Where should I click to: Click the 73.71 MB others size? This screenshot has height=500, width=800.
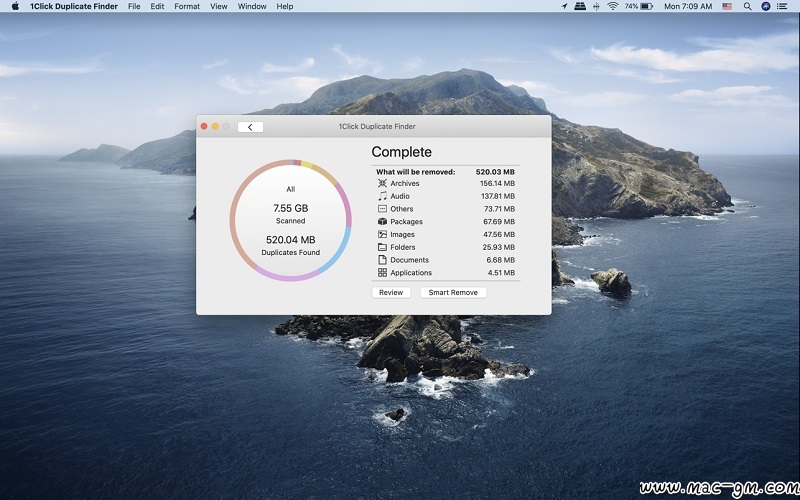[499, 209]
